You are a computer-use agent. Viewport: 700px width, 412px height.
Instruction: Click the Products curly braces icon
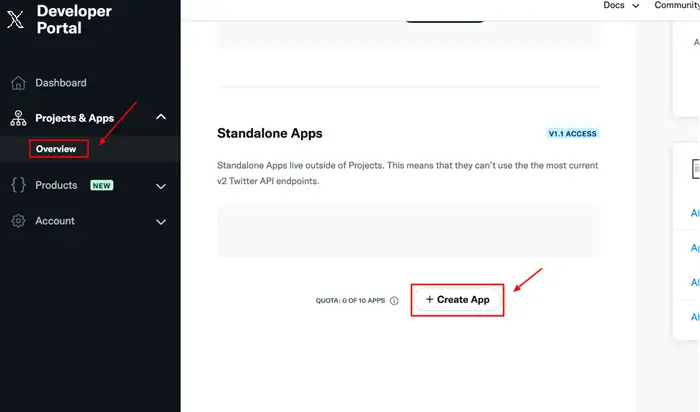pos(18,185)
